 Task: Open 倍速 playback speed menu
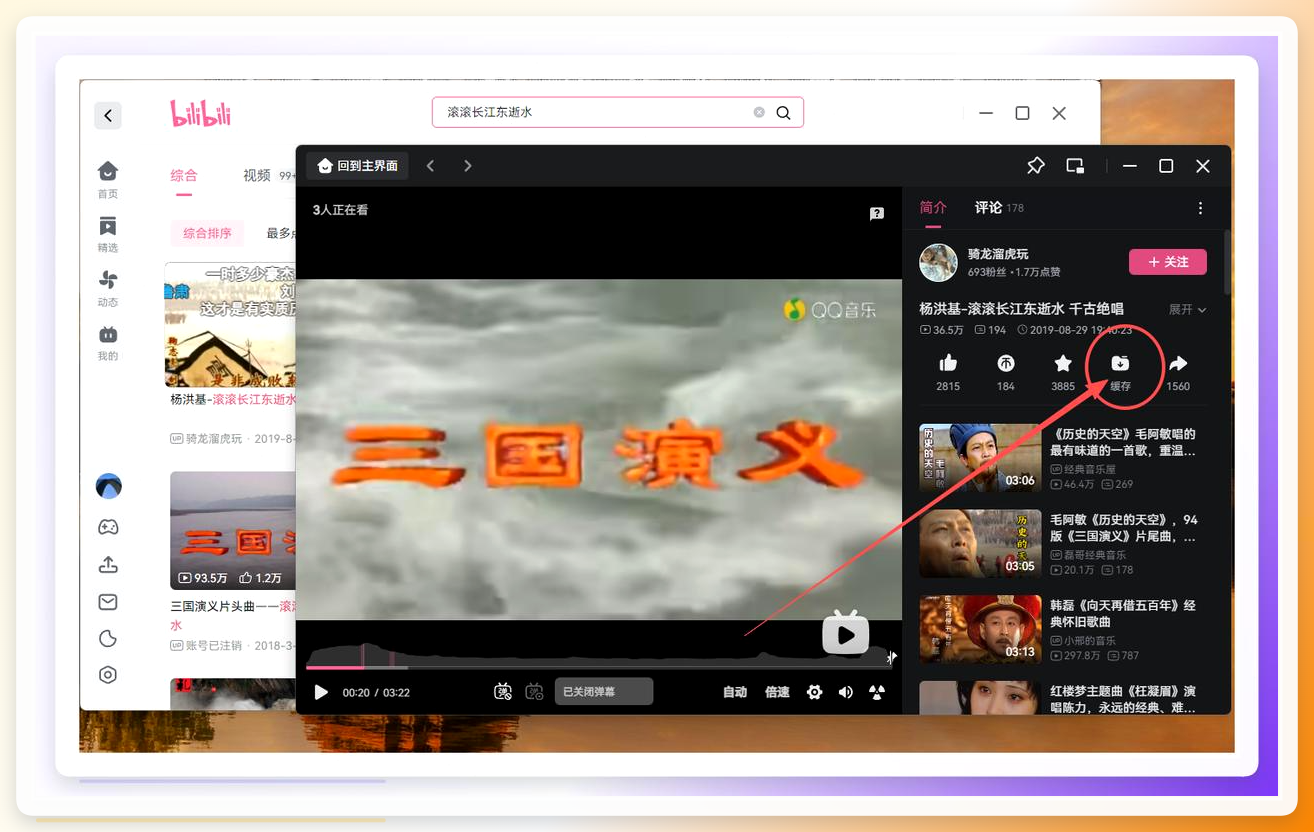click(777, 692)
